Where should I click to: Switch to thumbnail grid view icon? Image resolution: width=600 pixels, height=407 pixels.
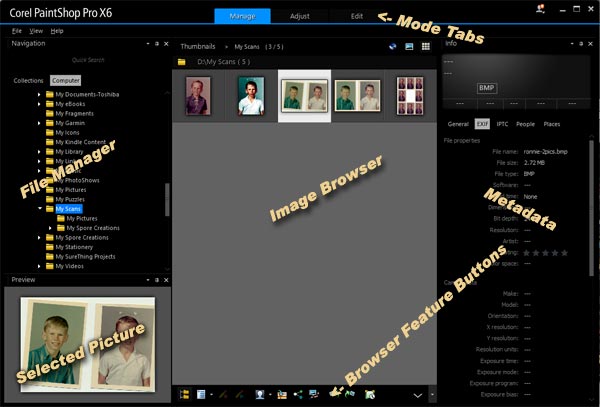(425, 46)
